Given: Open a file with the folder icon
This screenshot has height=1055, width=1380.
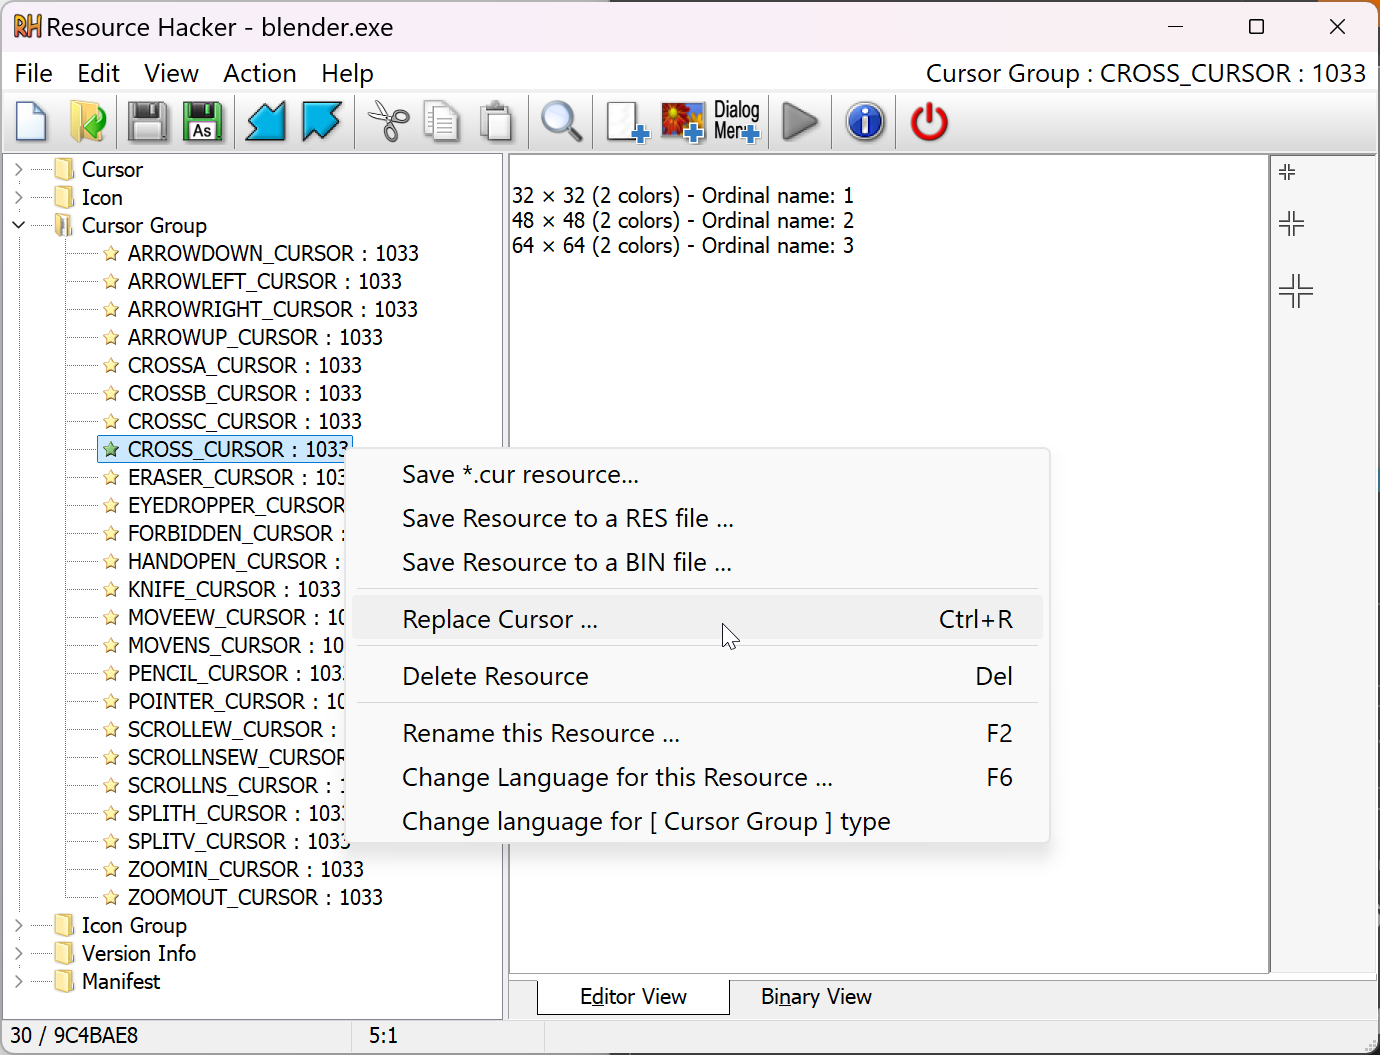Looking at the screenshot, I should pyautogui.click(x=88, y=122).
